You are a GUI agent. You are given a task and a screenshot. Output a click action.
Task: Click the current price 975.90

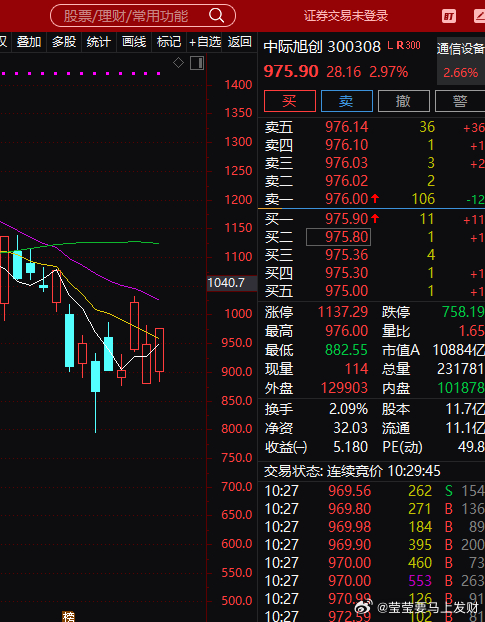click(291, 72)
